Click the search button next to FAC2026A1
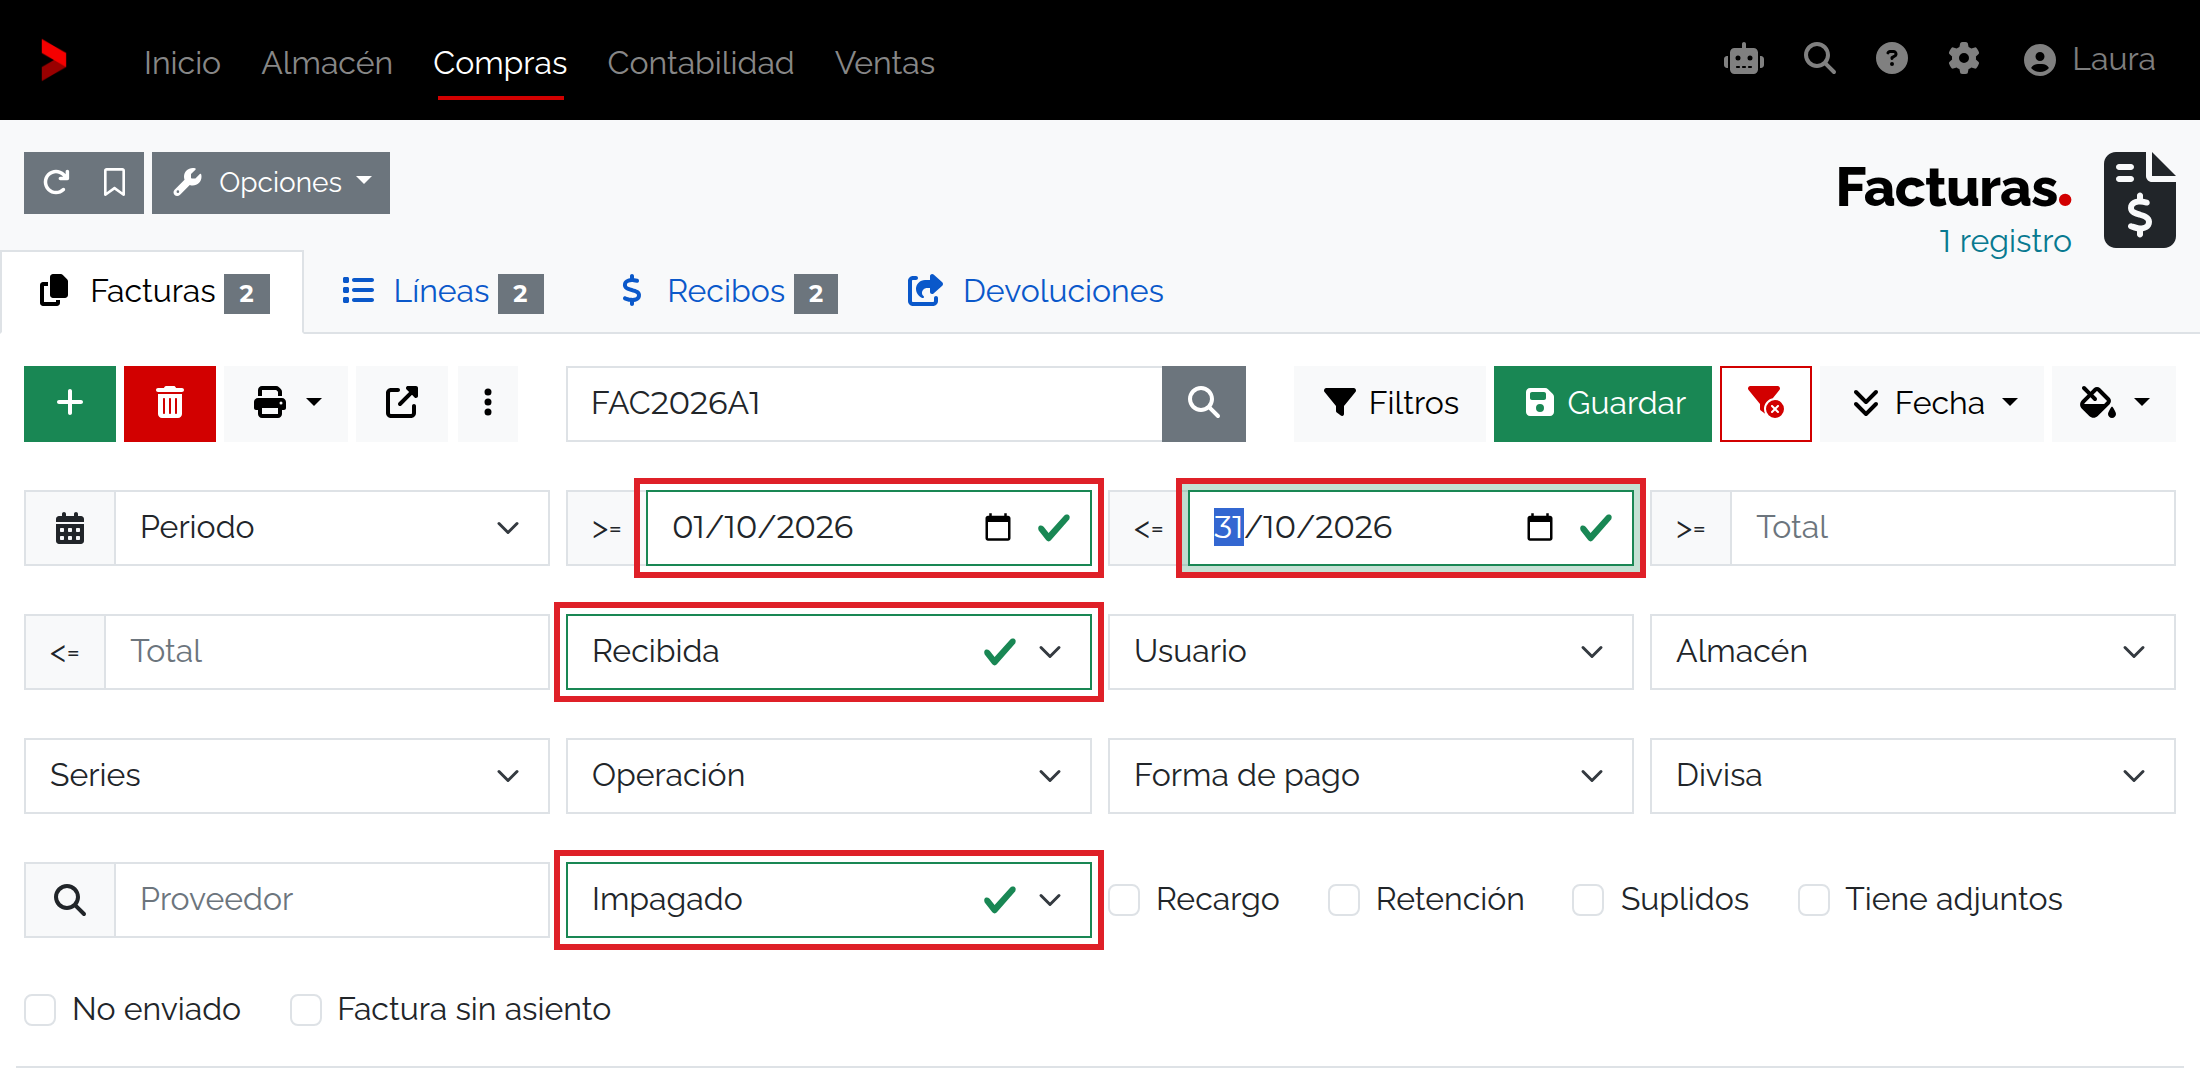The width and height of the screenshot is (2200, 1092). (x=1204, y=404)
